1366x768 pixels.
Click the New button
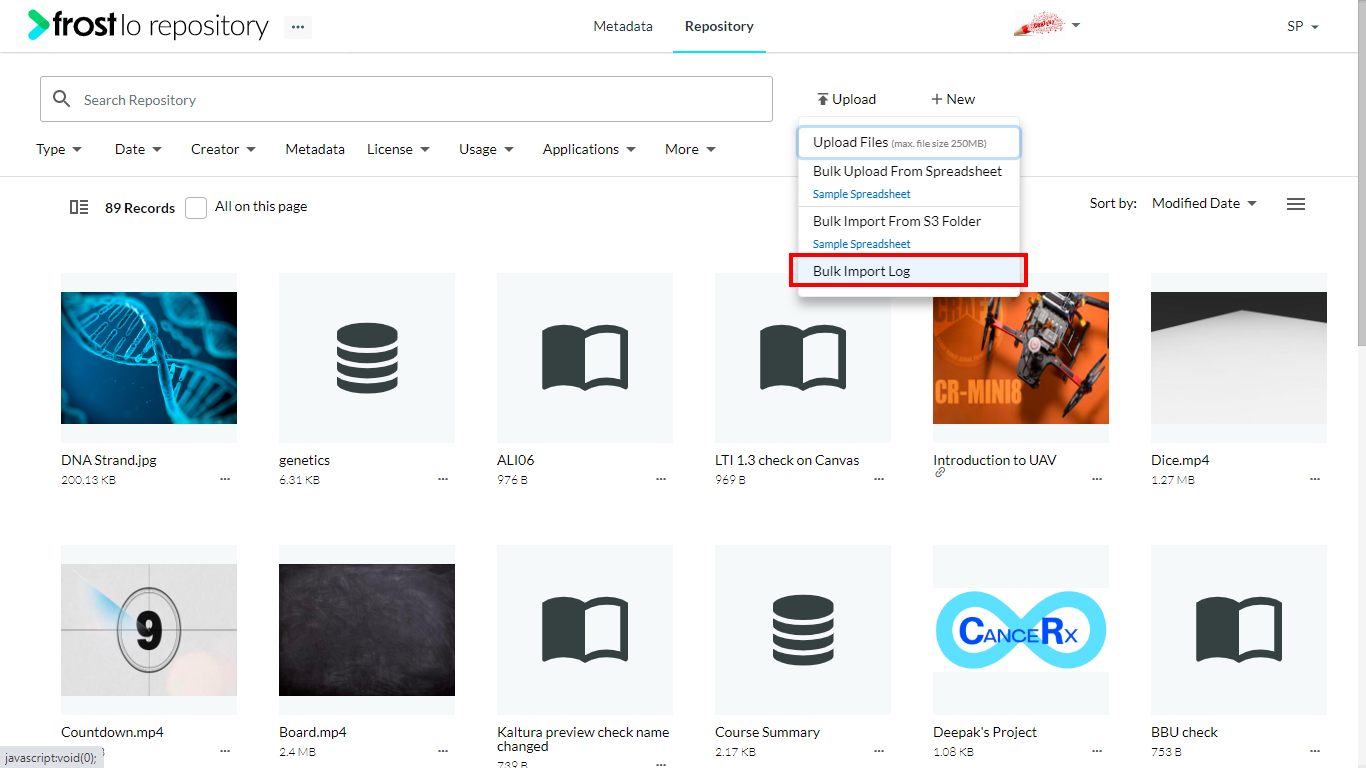[x=953, y=99]
